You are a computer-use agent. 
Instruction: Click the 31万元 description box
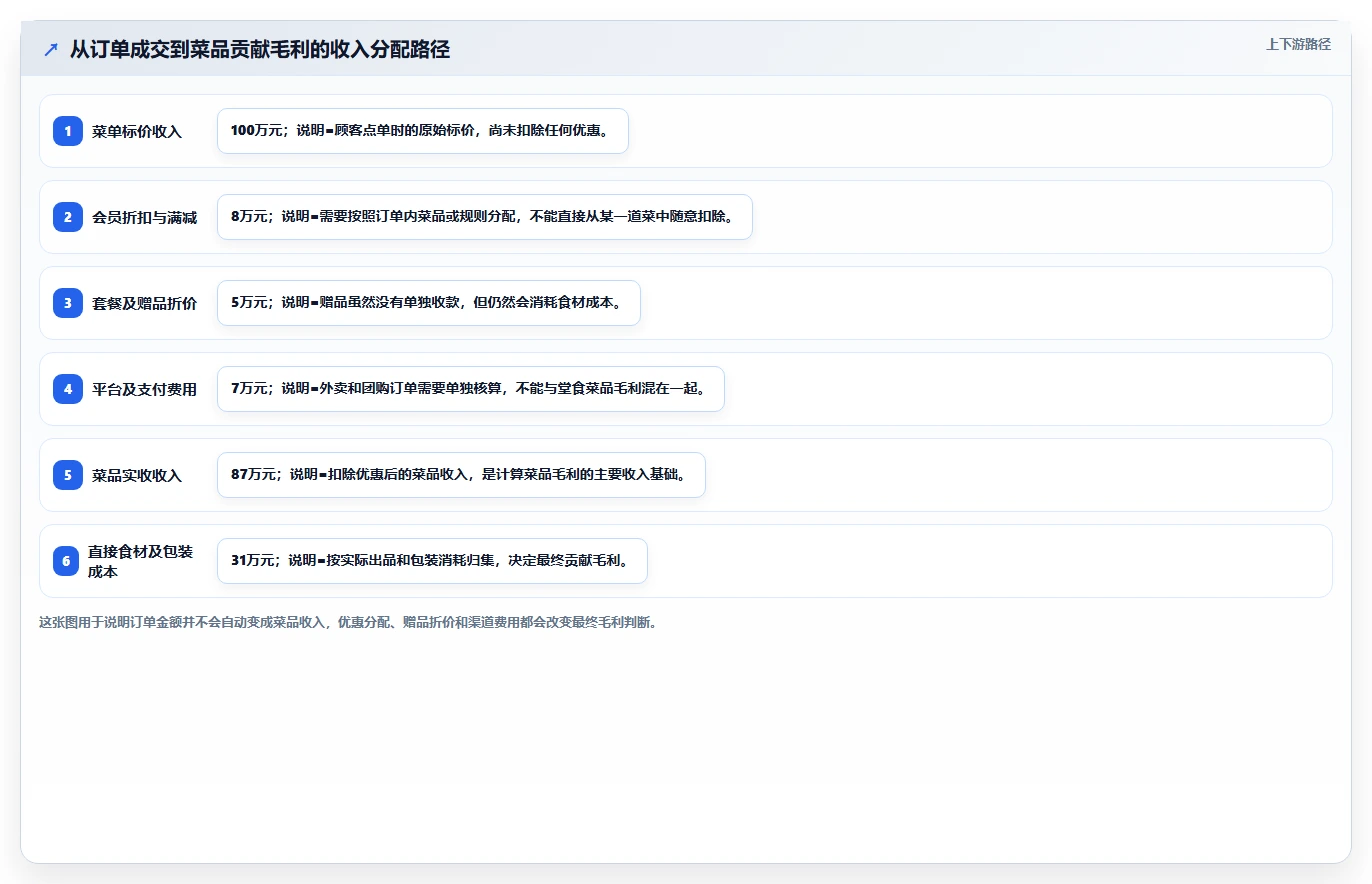432,561
